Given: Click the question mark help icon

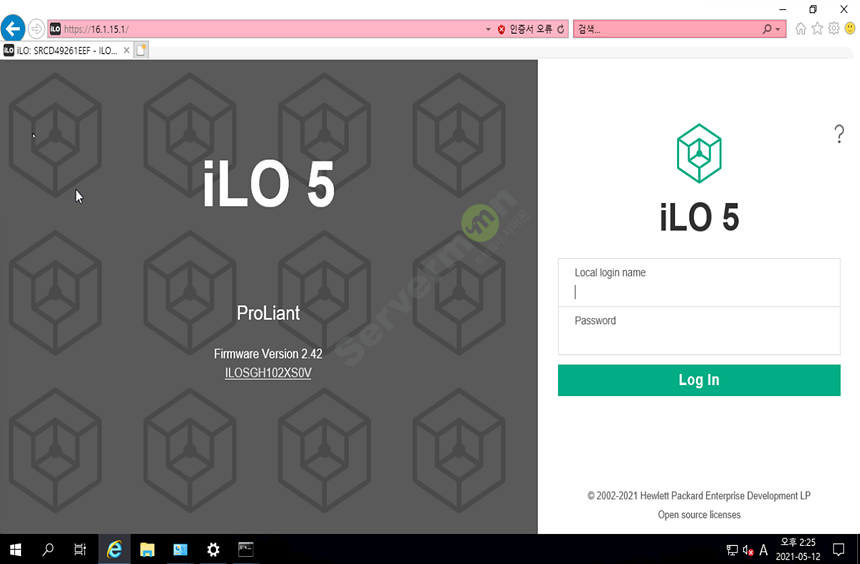Looking at the screenshot, I should [839, 134].
